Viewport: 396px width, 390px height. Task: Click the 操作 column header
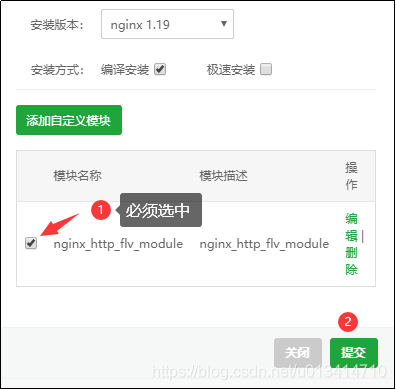coord(351,176)
